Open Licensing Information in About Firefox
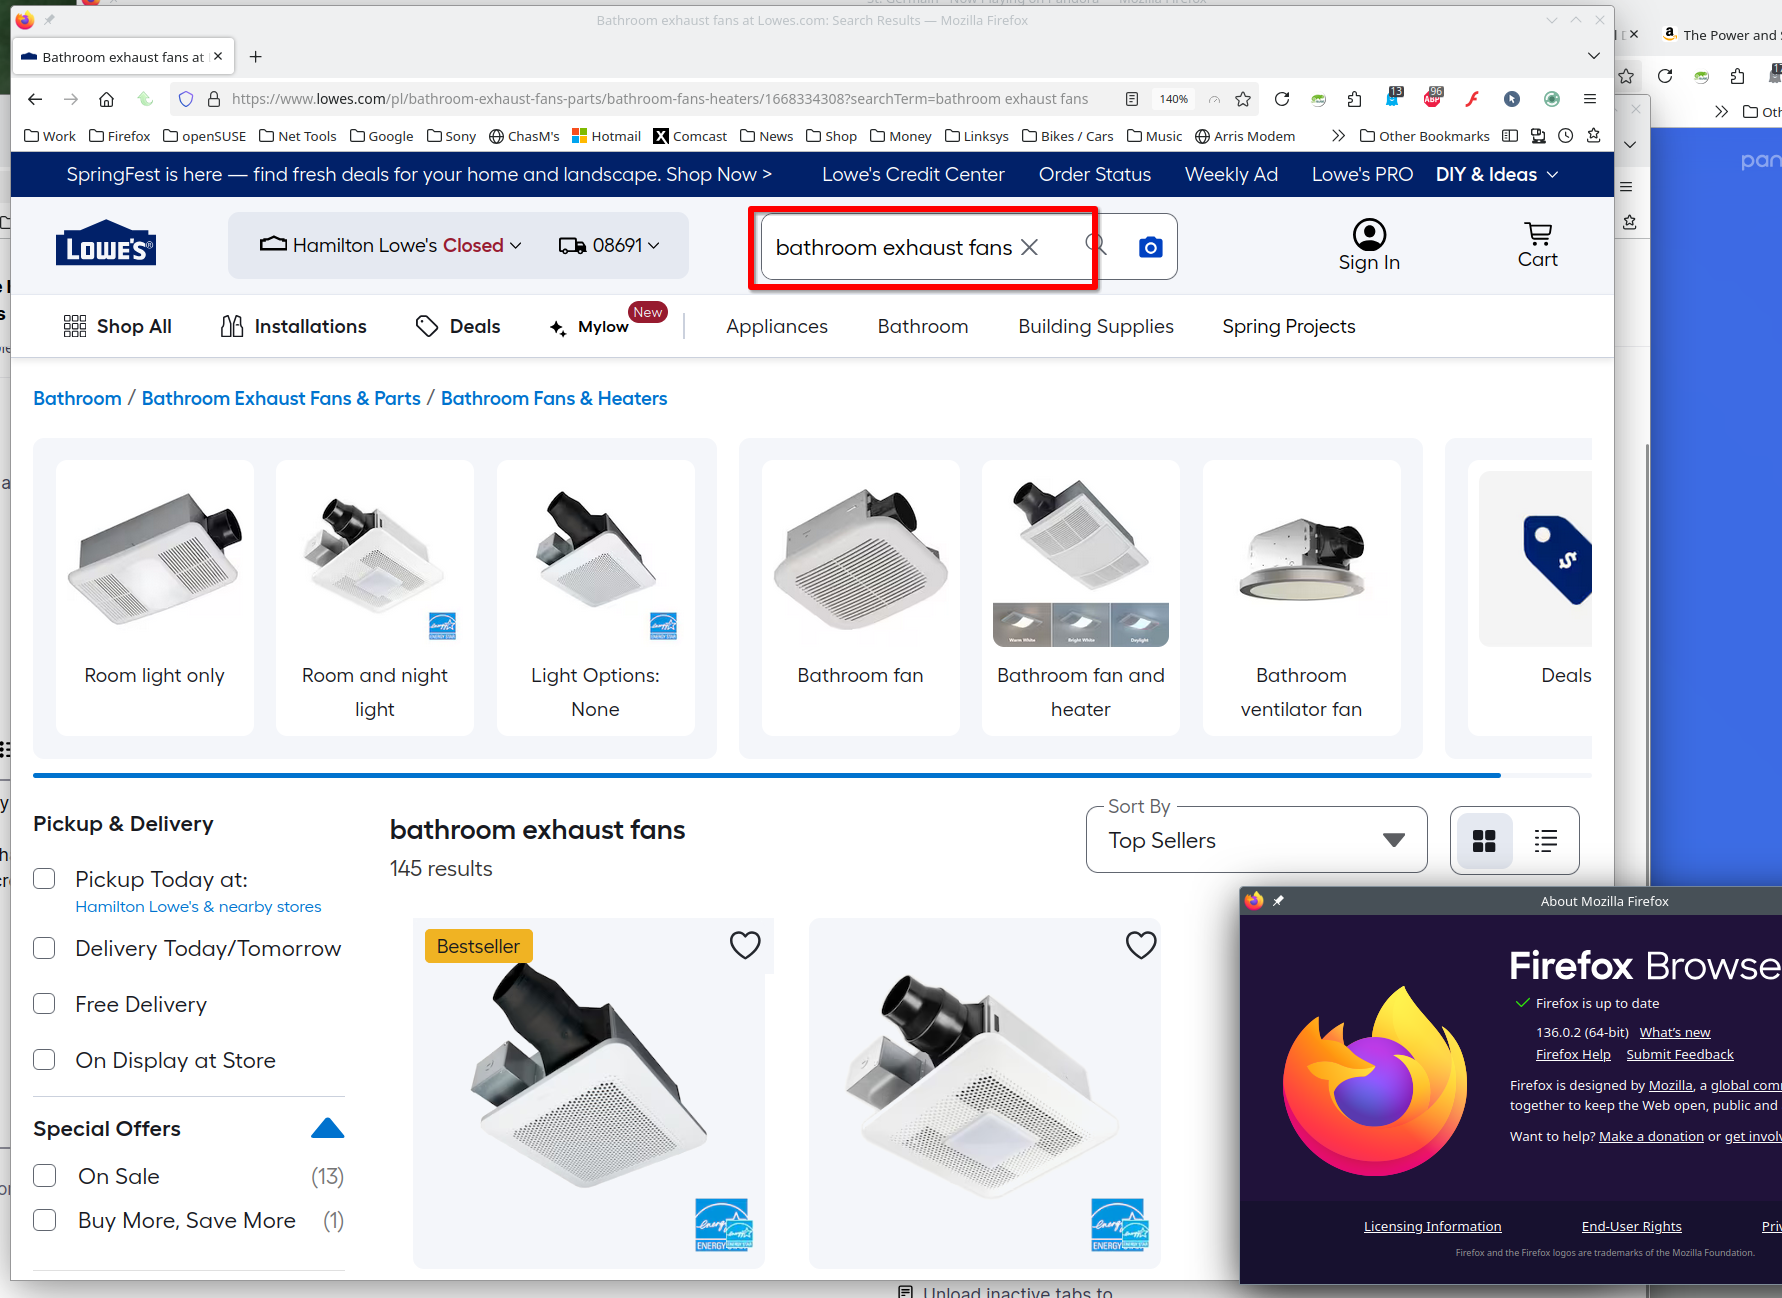 [1432, 1226]
